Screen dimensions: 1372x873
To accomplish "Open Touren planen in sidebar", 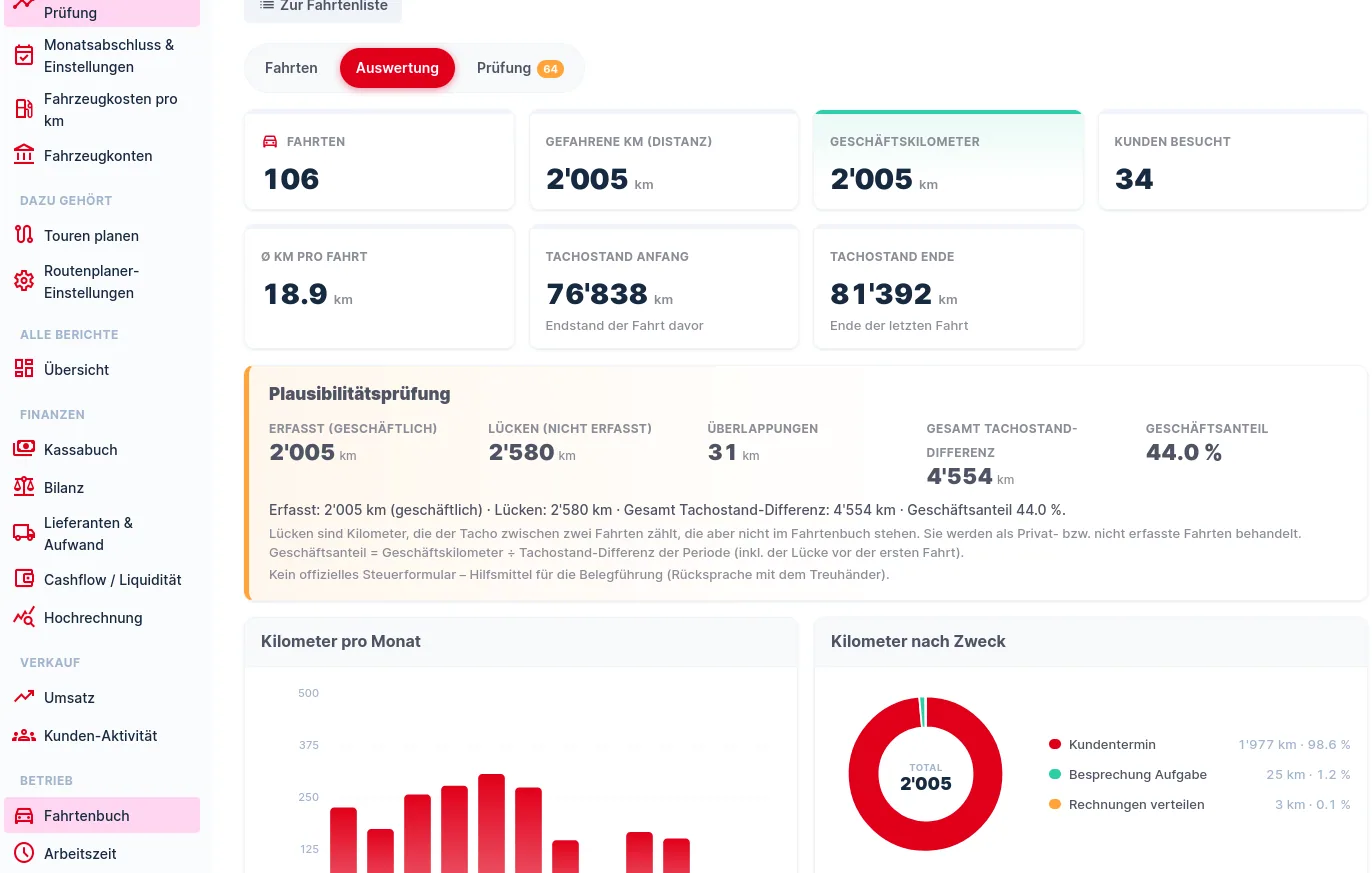I will click(102, 235).
